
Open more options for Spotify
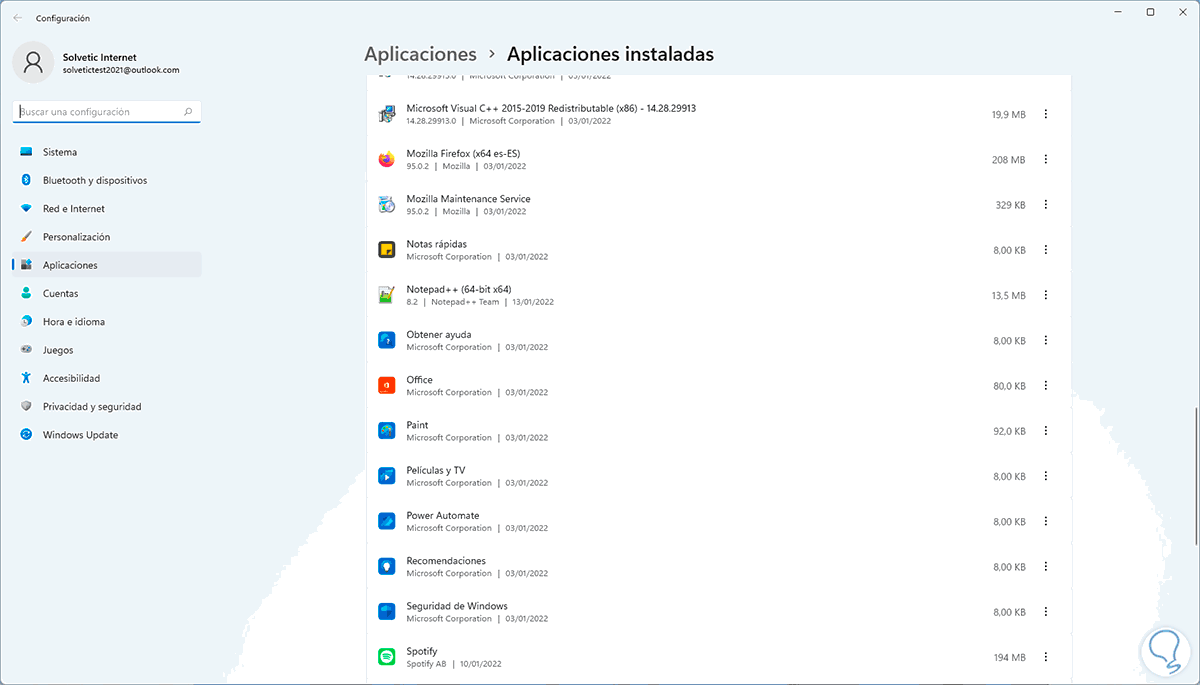tap(1046, 657)
